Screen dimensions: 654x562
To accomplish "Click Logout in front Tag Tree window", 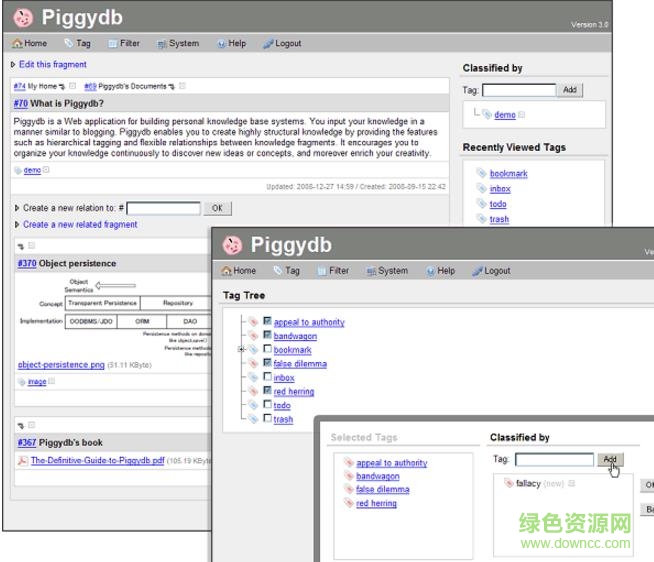I will 491,271.
